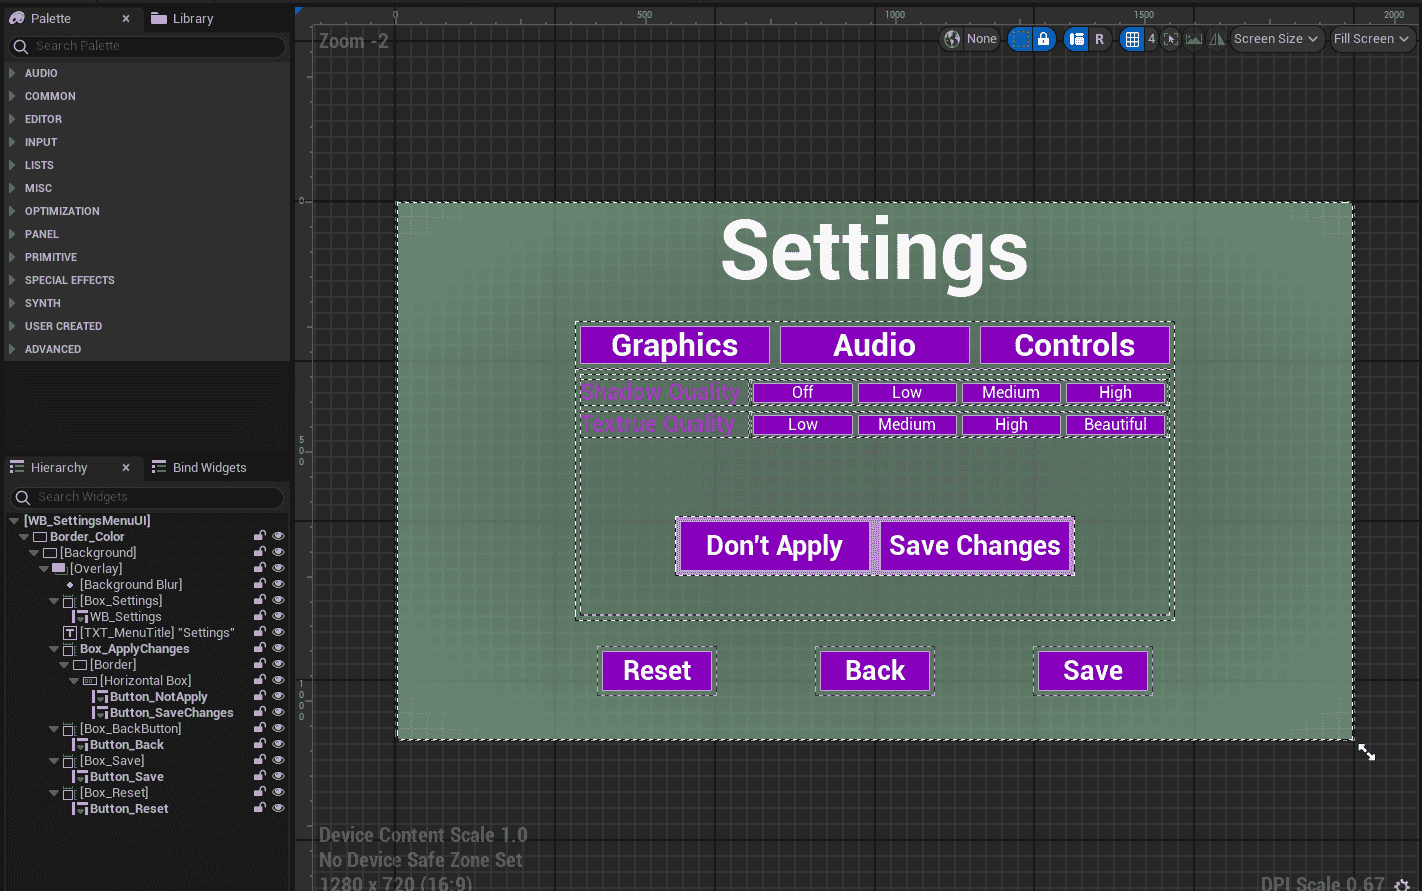
Task: Click the lock icon for Button_Reset
Action: pos(260,809)
